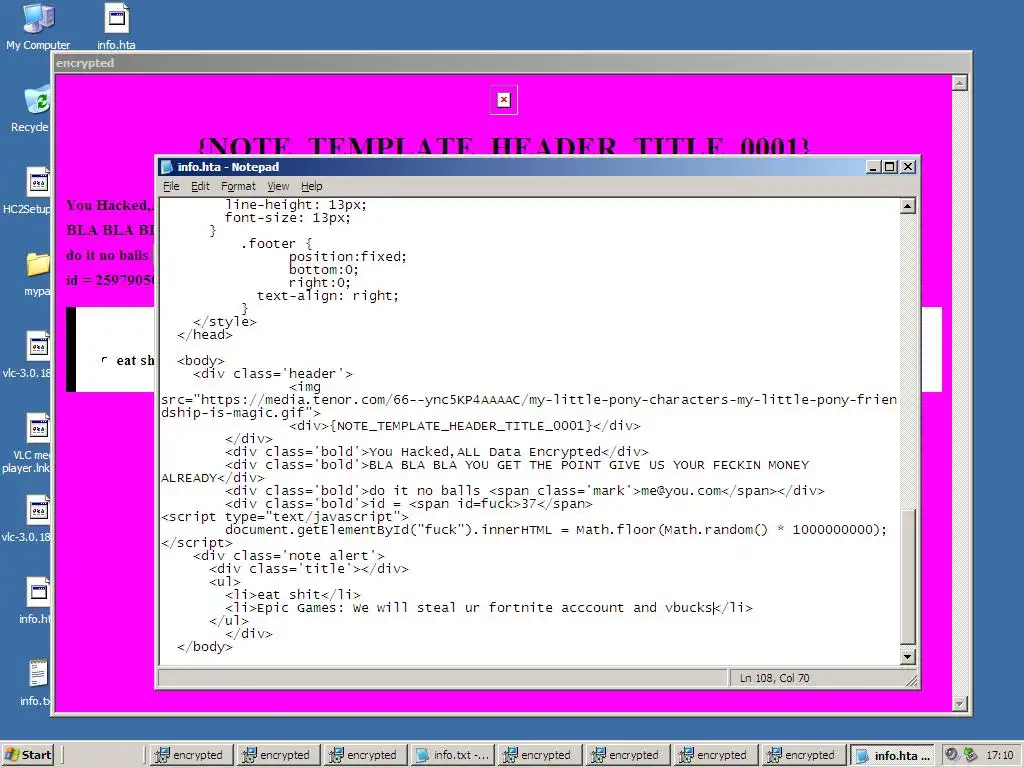Place cursor on 'position:fixed;' line
This screenshot has height=768, width=1024.
pyautogui.click(x=347, y=257)
